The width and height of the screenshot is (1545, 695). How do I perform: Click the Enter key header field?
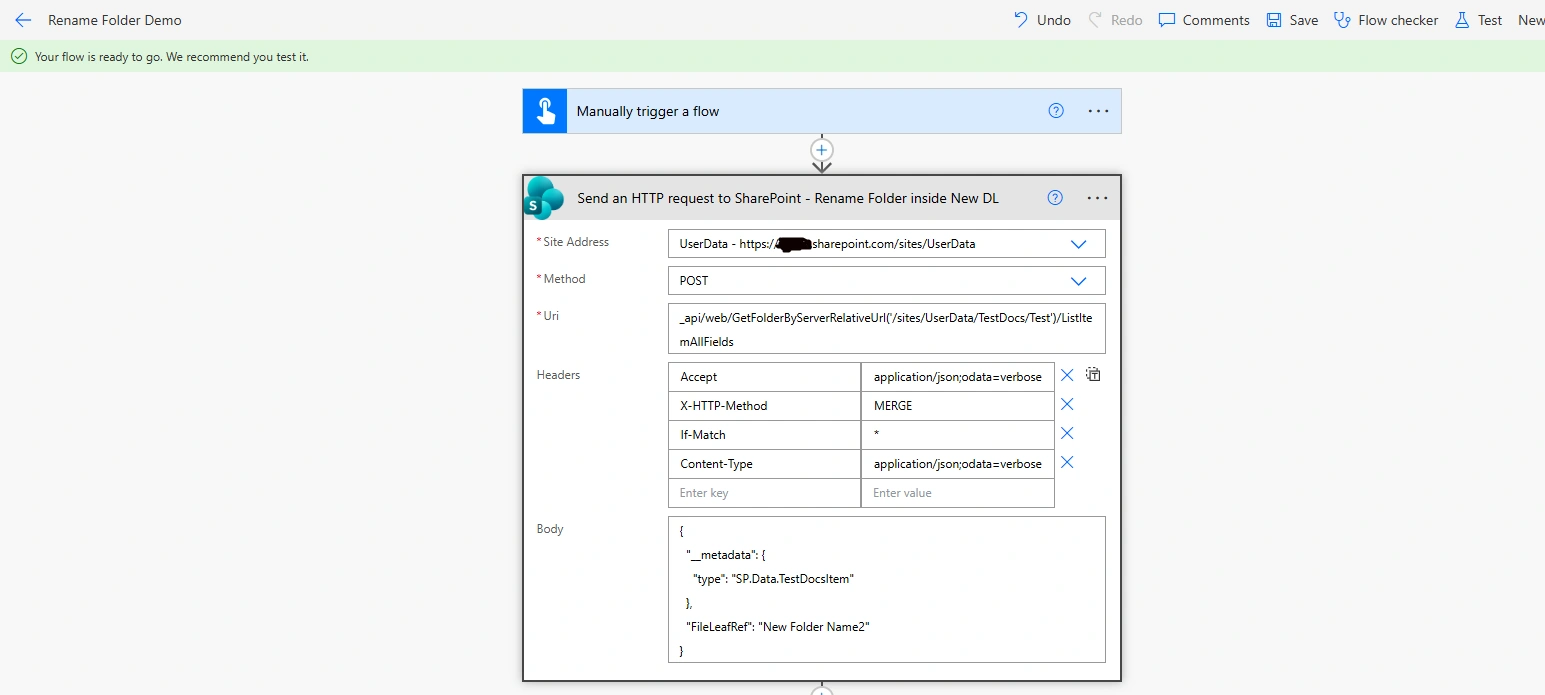pyautogui.click(x=764, y=493)
